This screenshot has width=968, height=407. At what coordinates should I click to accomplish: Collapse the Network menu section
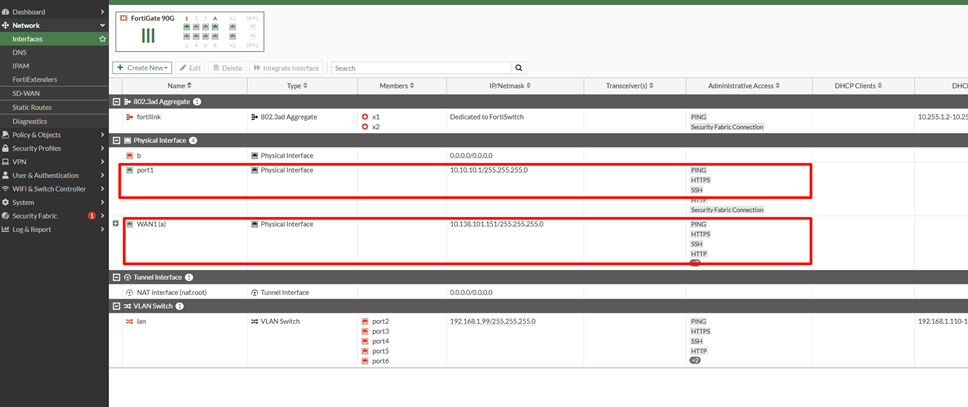pos(102,25)
